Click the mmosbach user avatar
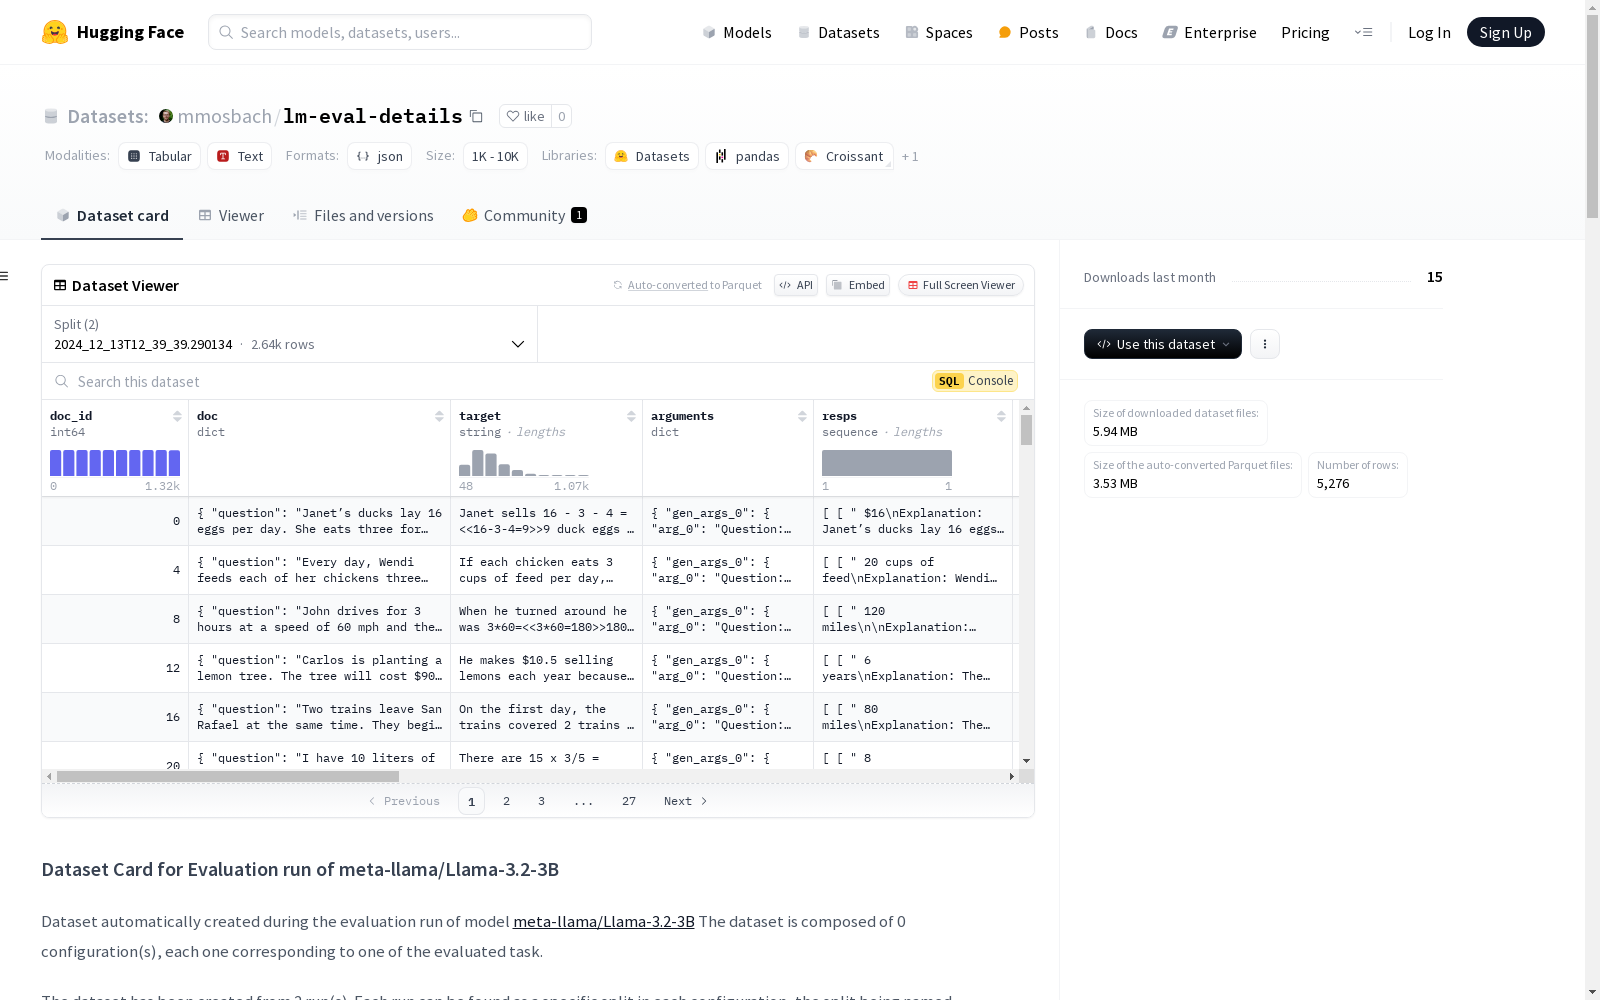 (x=166, y=116)
